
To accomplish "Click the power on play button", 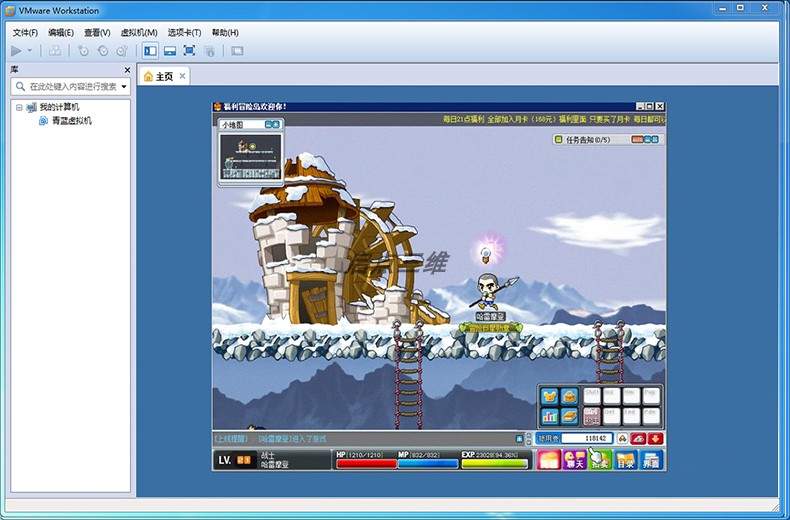I will (17, 50).
